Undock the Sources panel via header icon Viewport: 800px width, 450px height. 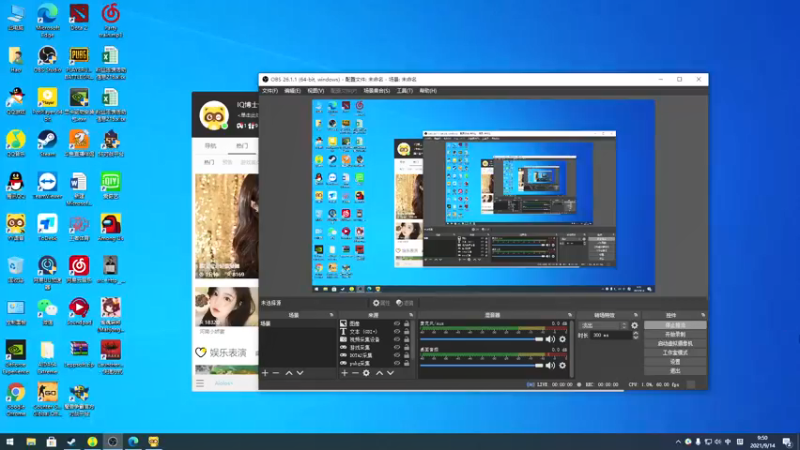tap(411, 315)
